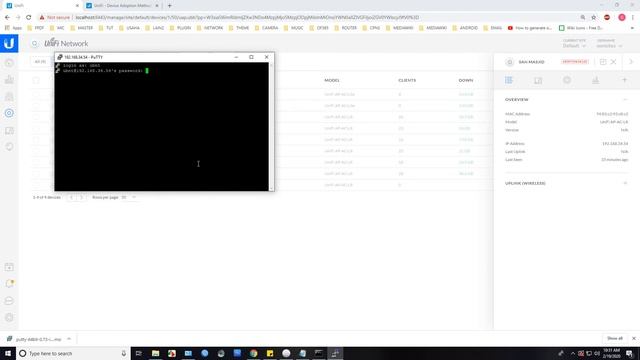Viewport: 640px width, 360px height.
Task: Click the All filter tab in devices page
Action: coord(40,62)
